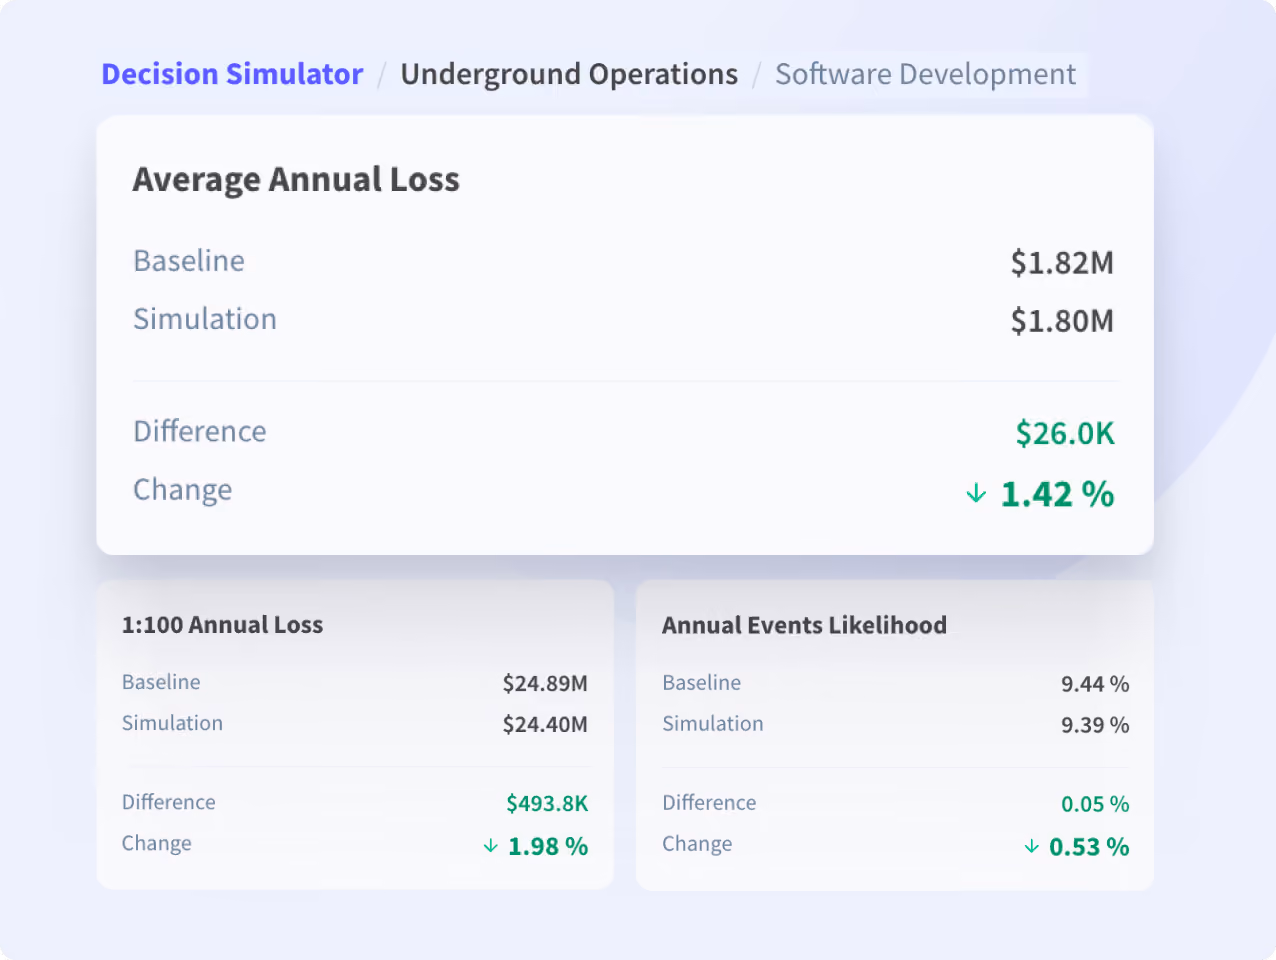Click the $24.89M baseline value
This screenshot has width=1276, height=960.
pos(545,684)
